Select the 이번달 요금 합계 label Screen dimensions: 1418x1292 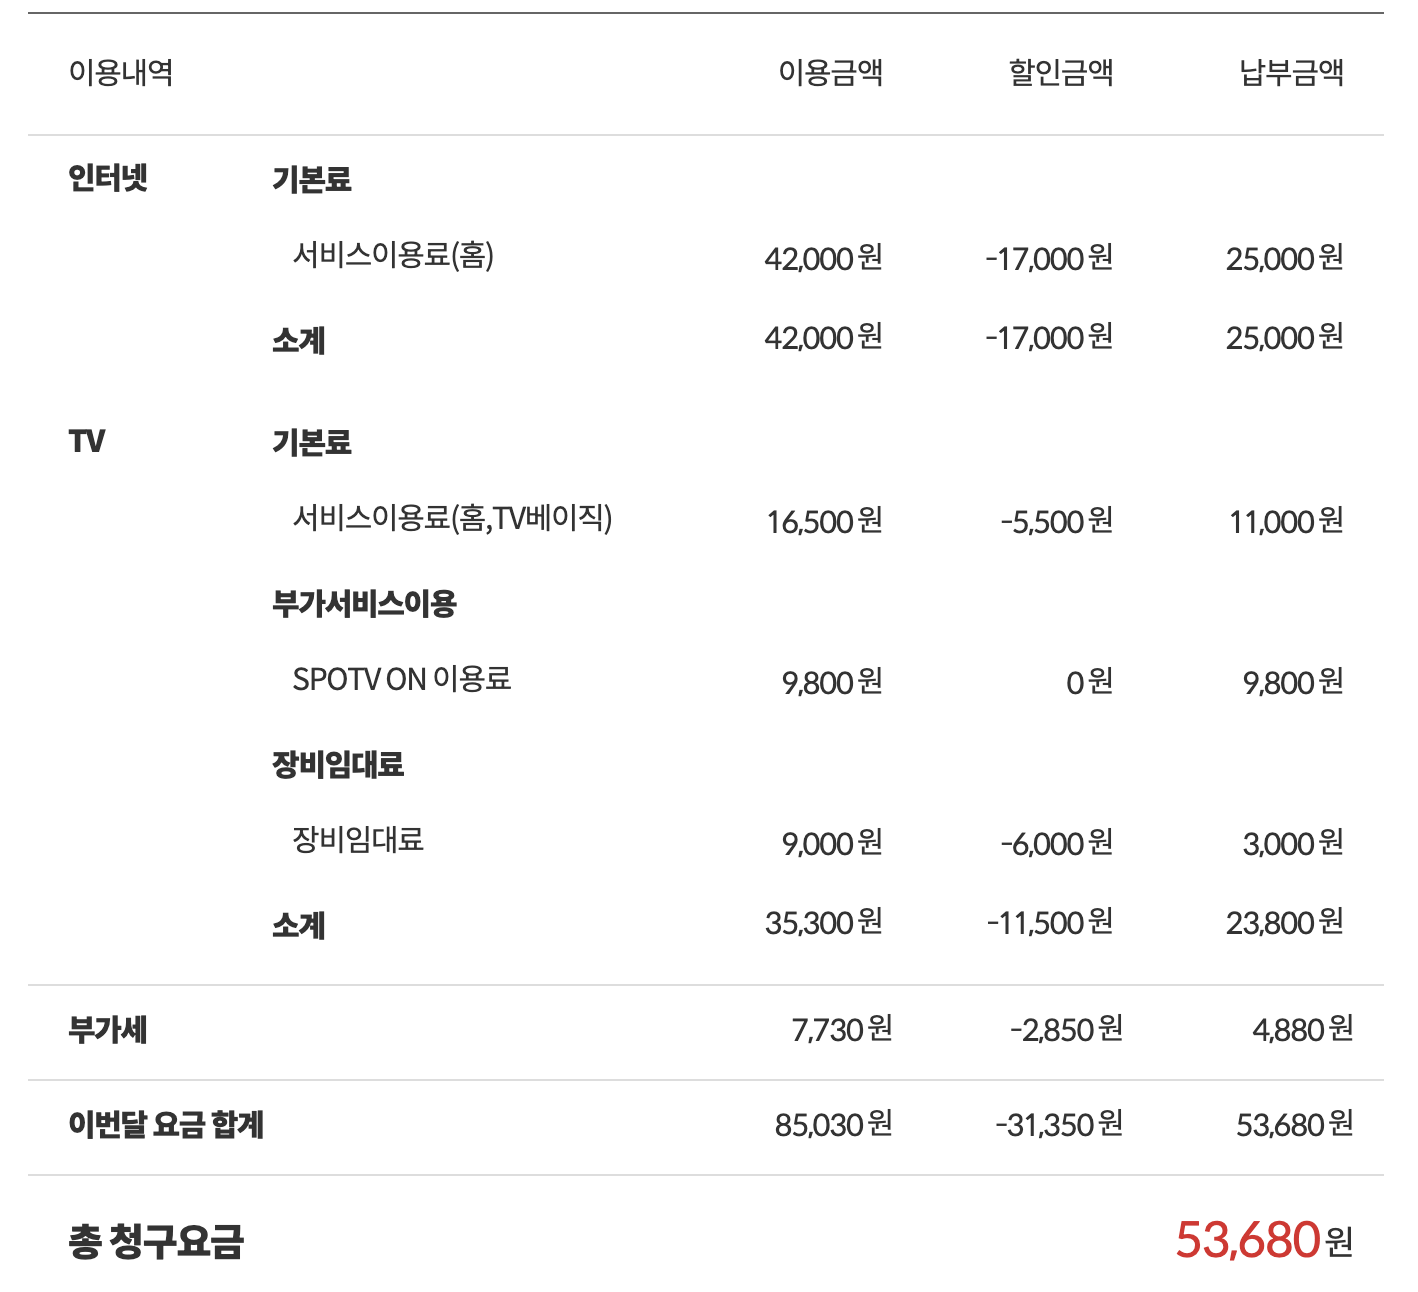coord(166,1125)
